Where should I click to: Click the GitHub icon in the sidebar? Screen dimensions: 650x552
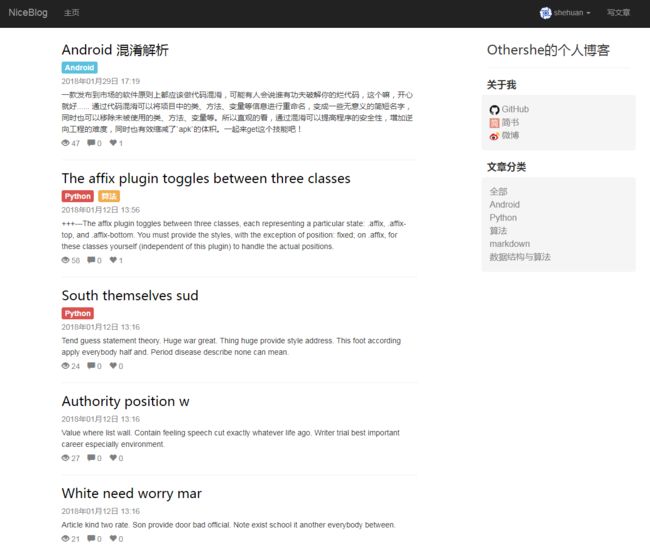(x=494, y=109)
